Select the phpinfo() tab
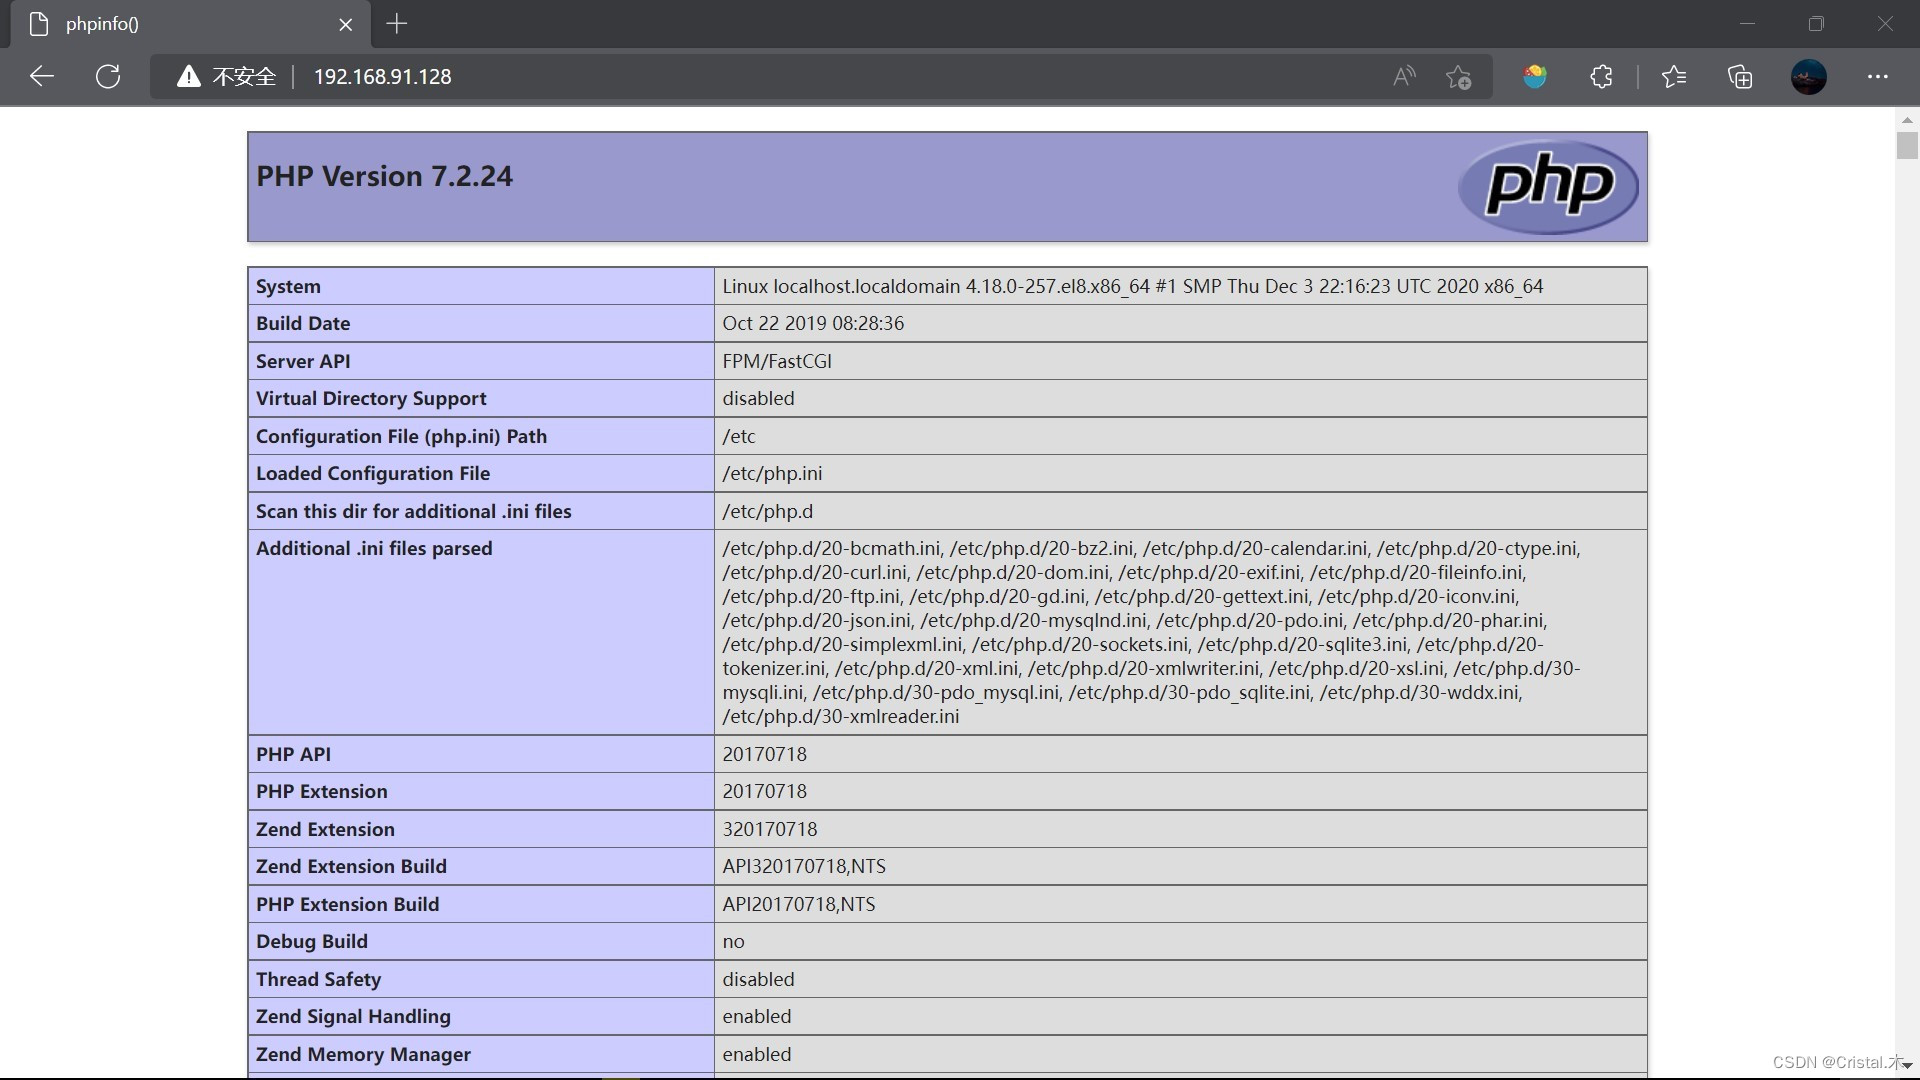Screen dimensions: 1920x1080 (x=180, y=24)
